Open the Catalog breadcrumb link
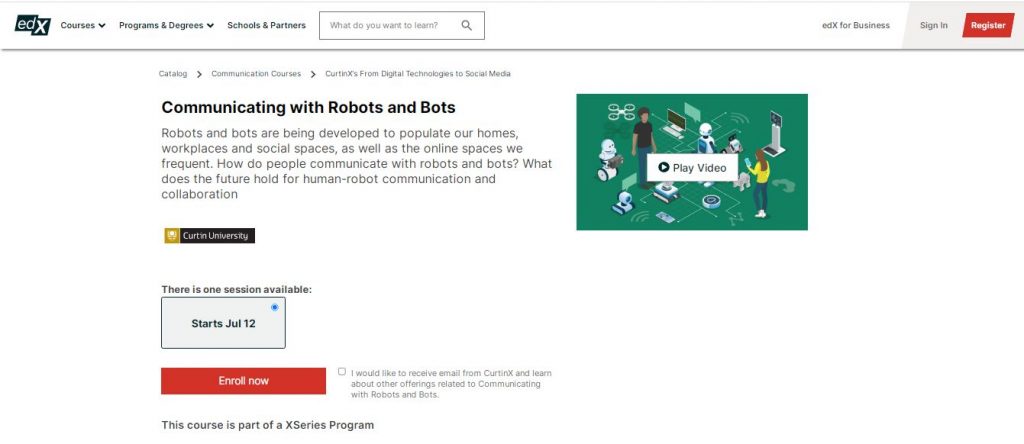This screenshot has height=444, width=1024. tap(173, 74)
